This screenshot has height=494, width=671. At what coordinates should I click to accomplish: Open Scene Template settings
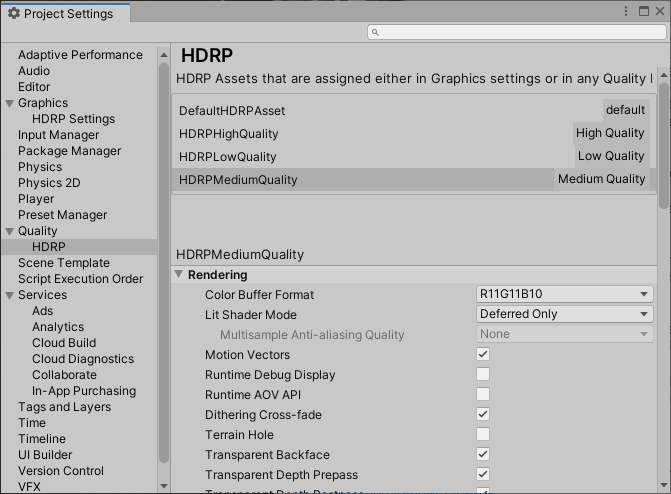click(64, 263)
